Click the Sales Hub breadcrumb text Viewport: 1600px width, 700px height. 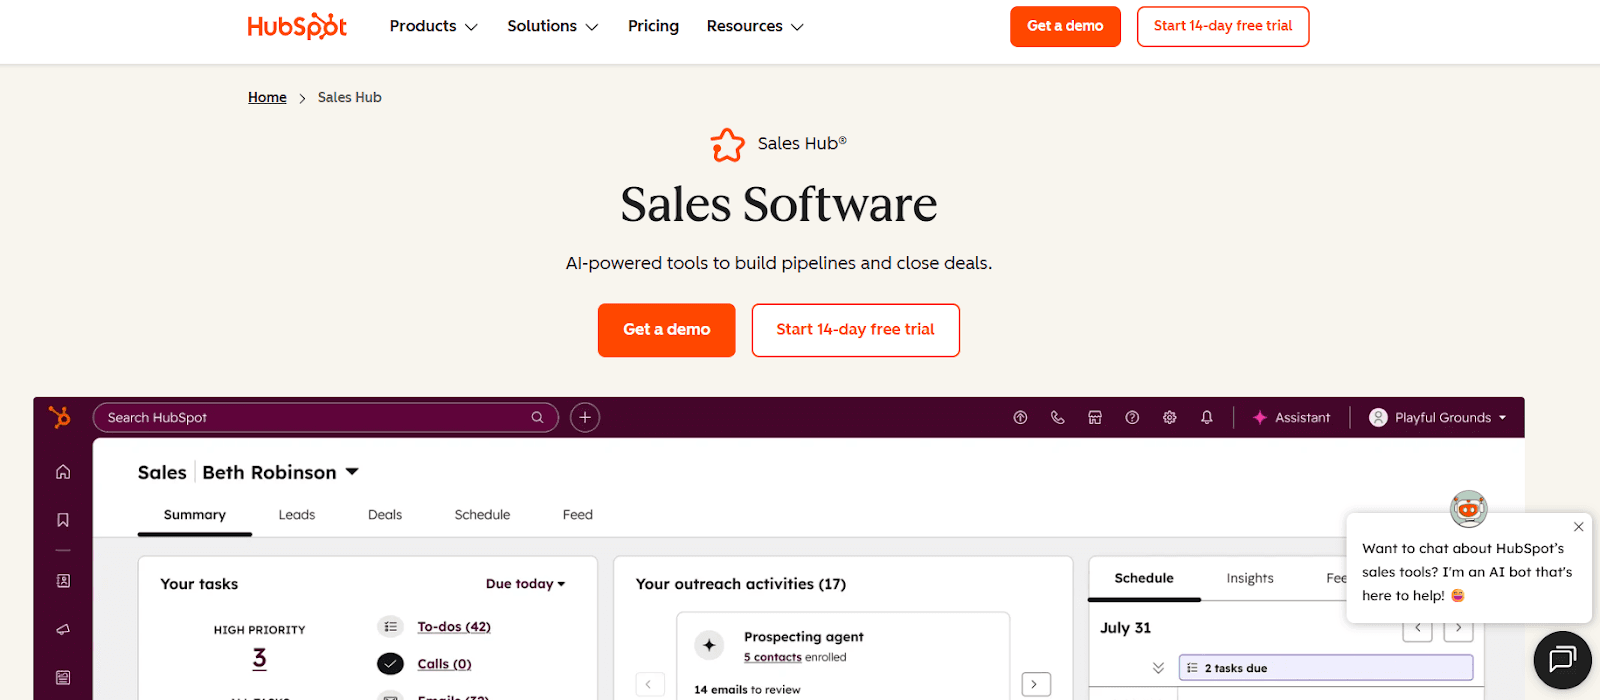[x=350, y=97]
